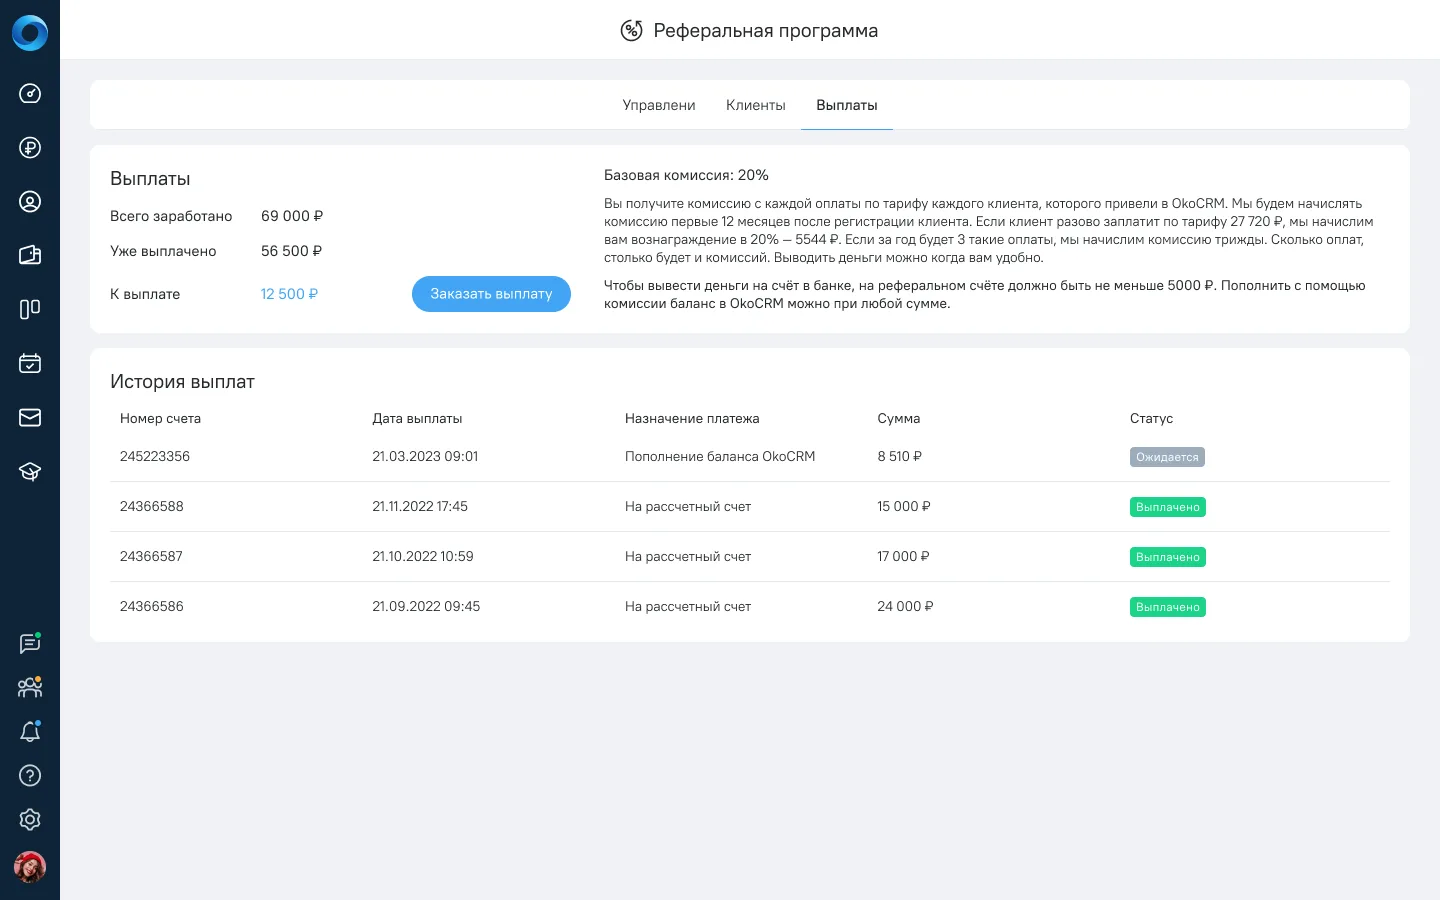Open the contacts person icon in sidebar
Screen dimensions: 1440x900
30,202
